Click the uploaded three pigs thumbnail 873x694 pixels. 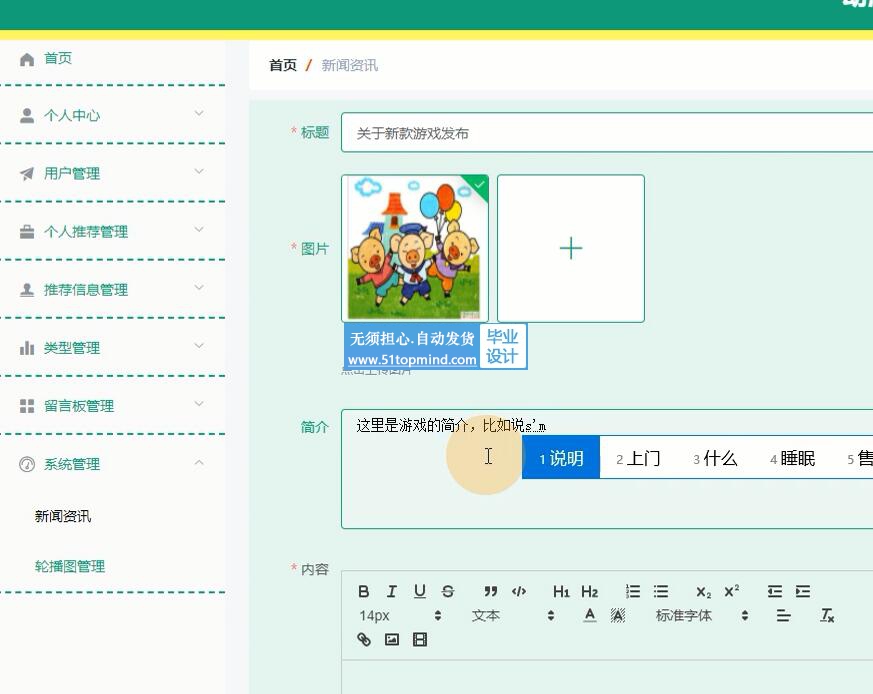pyautogui.click(x=415, y=248)
